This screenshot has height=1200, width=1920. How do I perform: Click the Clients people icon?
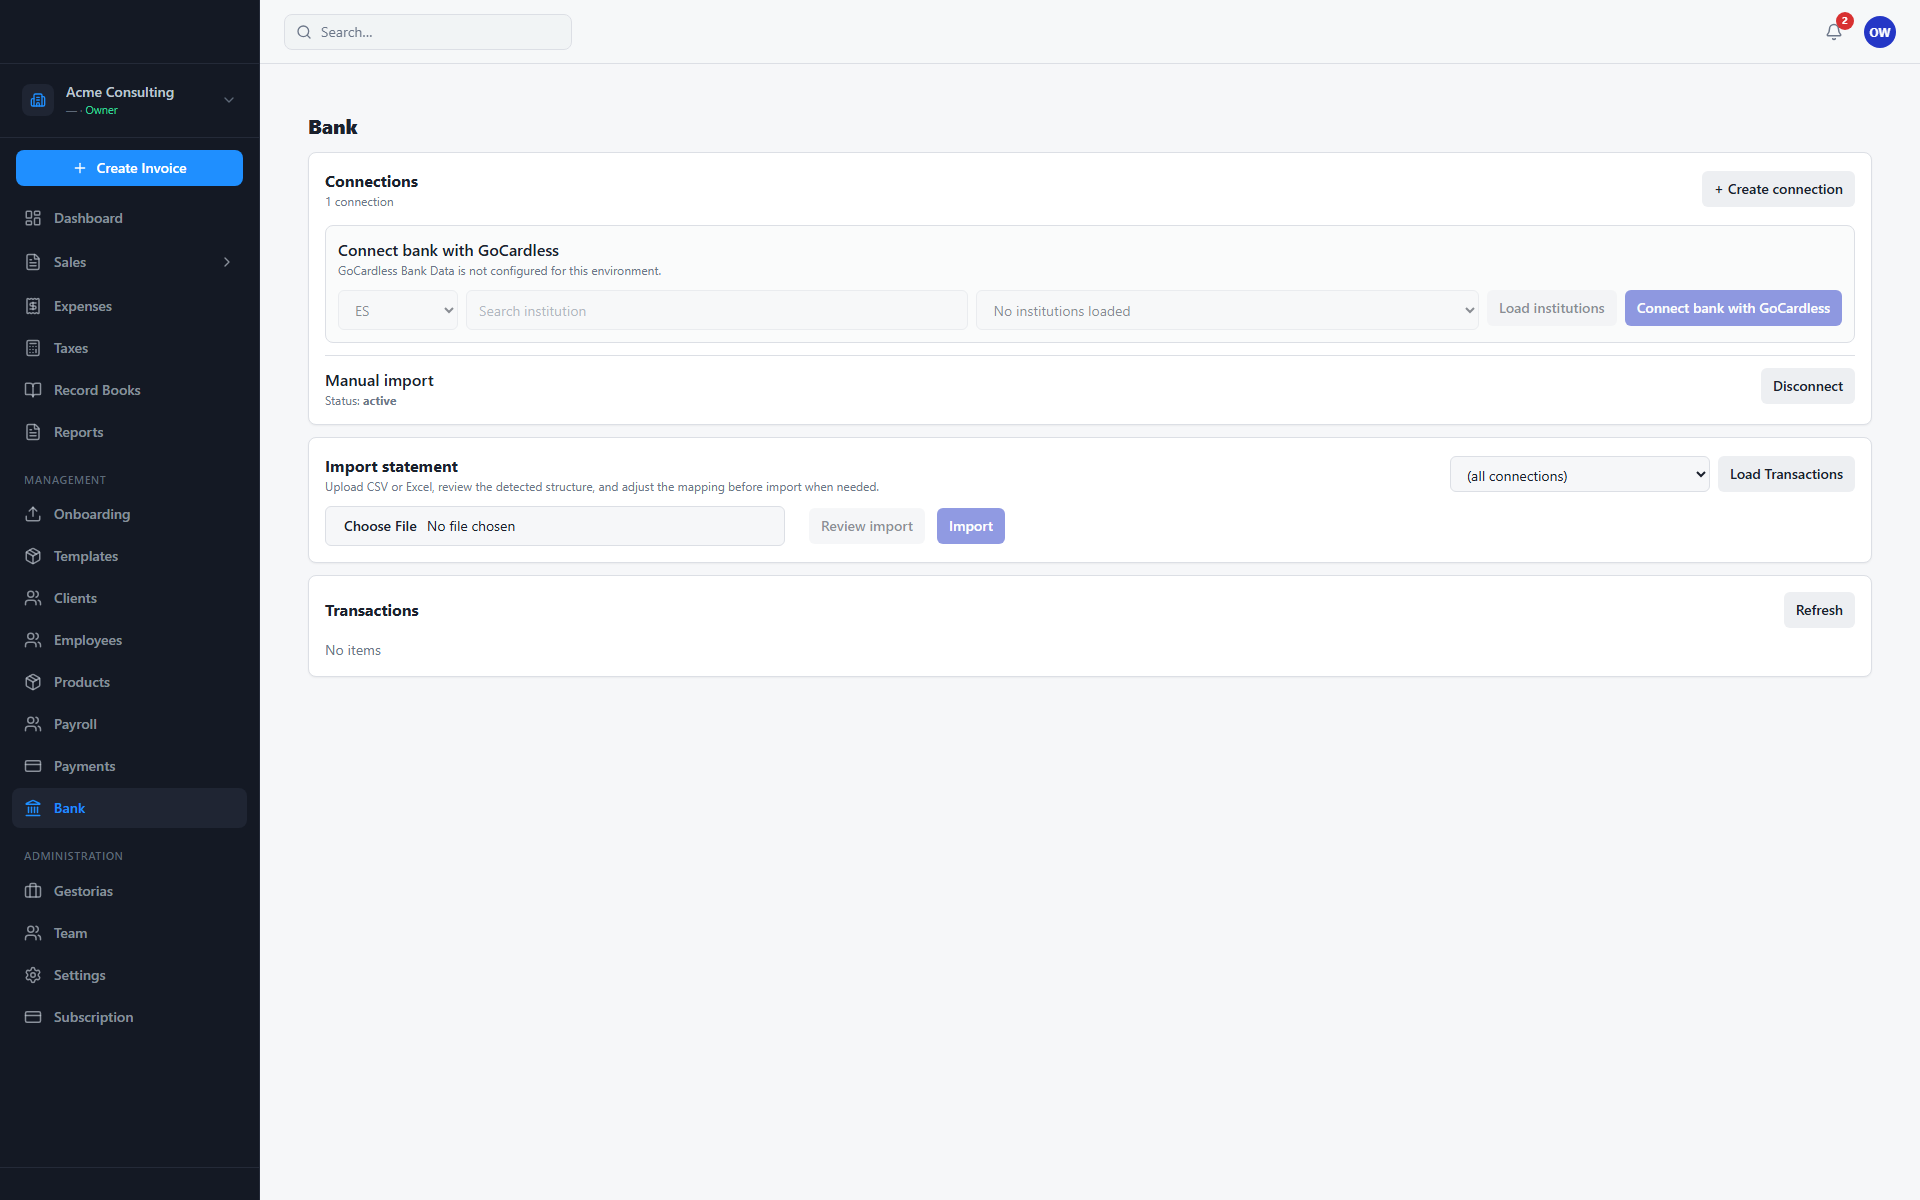click(33, 598)
